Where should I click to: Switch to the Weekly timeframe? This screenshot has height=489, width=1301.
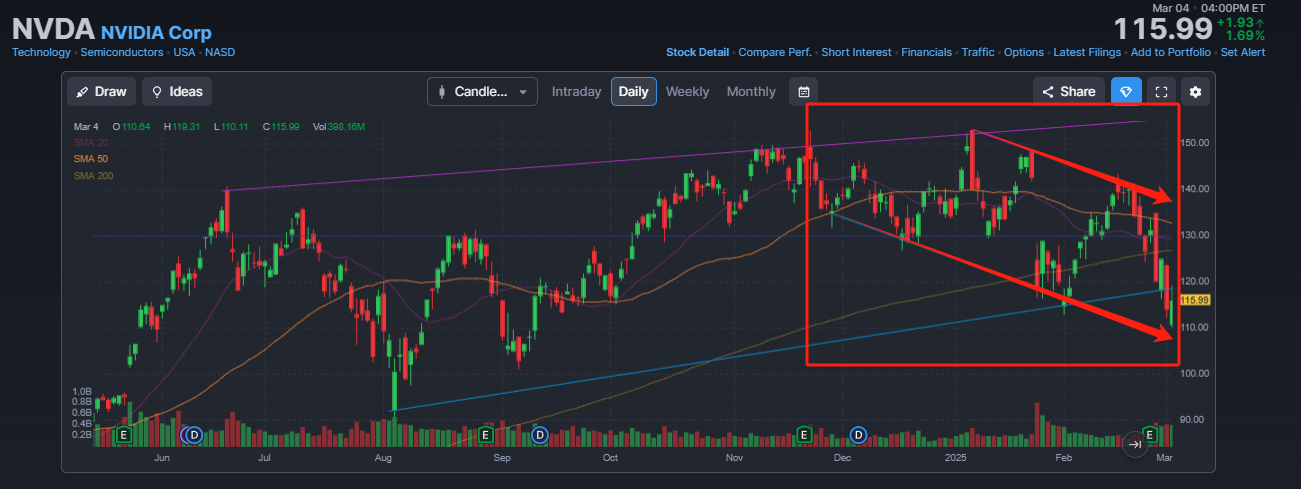(x=688, y=92)
